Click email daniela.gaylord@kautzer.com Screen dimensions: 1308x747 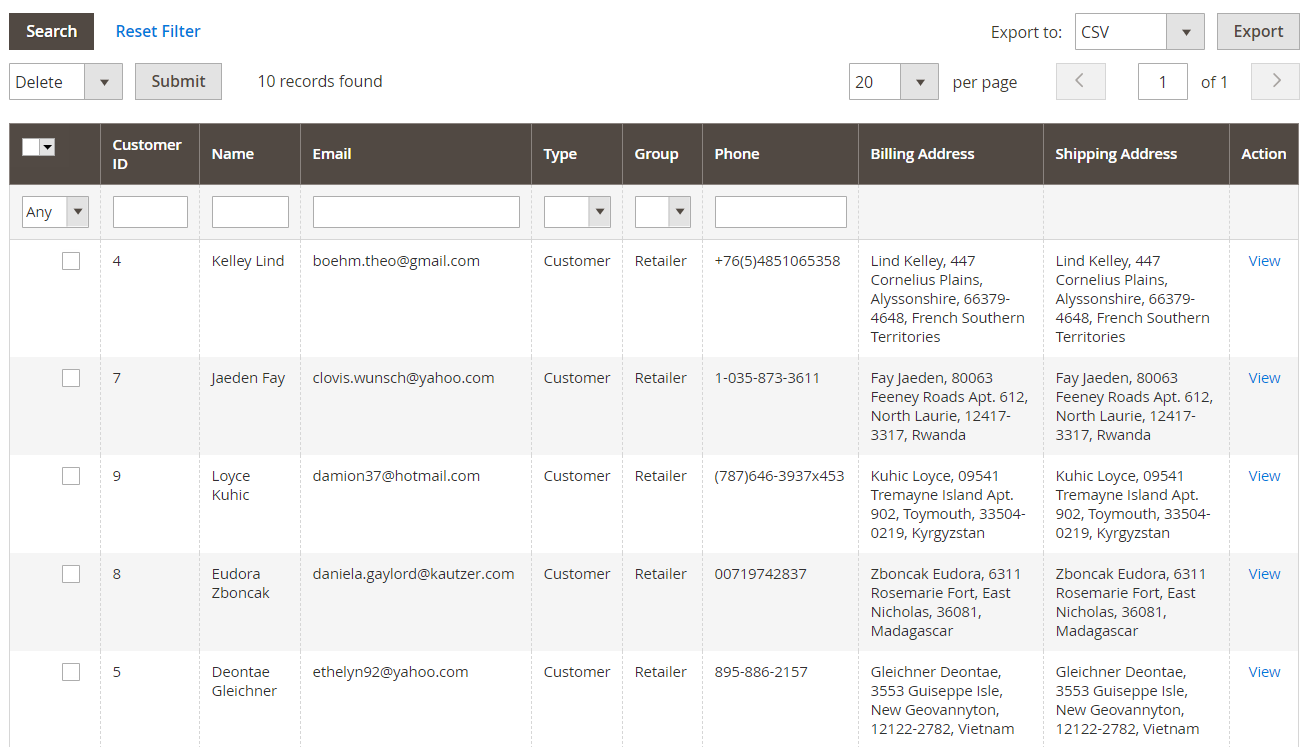[x=413, y=574]
